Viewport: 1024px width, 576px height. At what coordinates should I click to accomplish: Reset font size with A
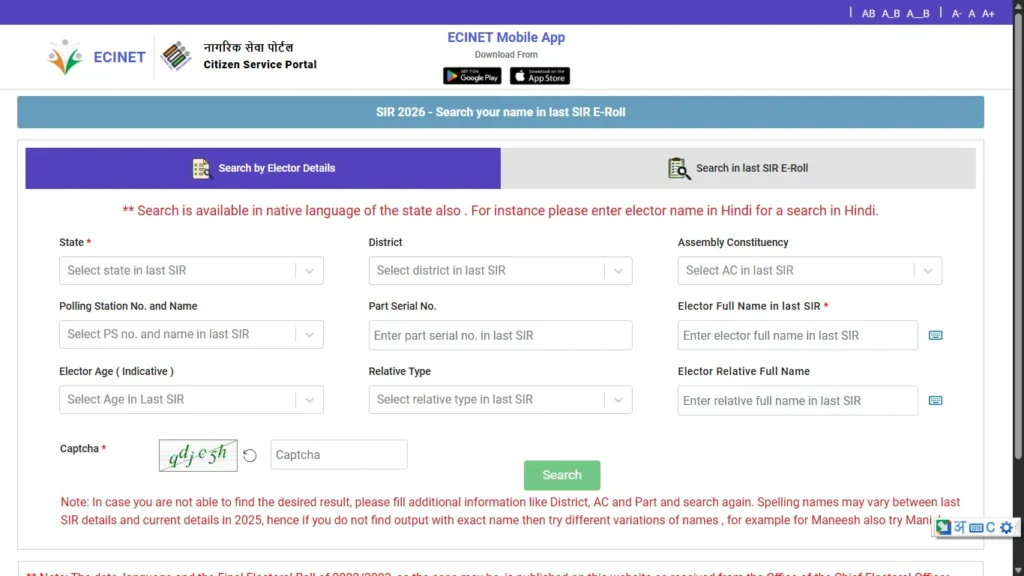tap(972, 13)
